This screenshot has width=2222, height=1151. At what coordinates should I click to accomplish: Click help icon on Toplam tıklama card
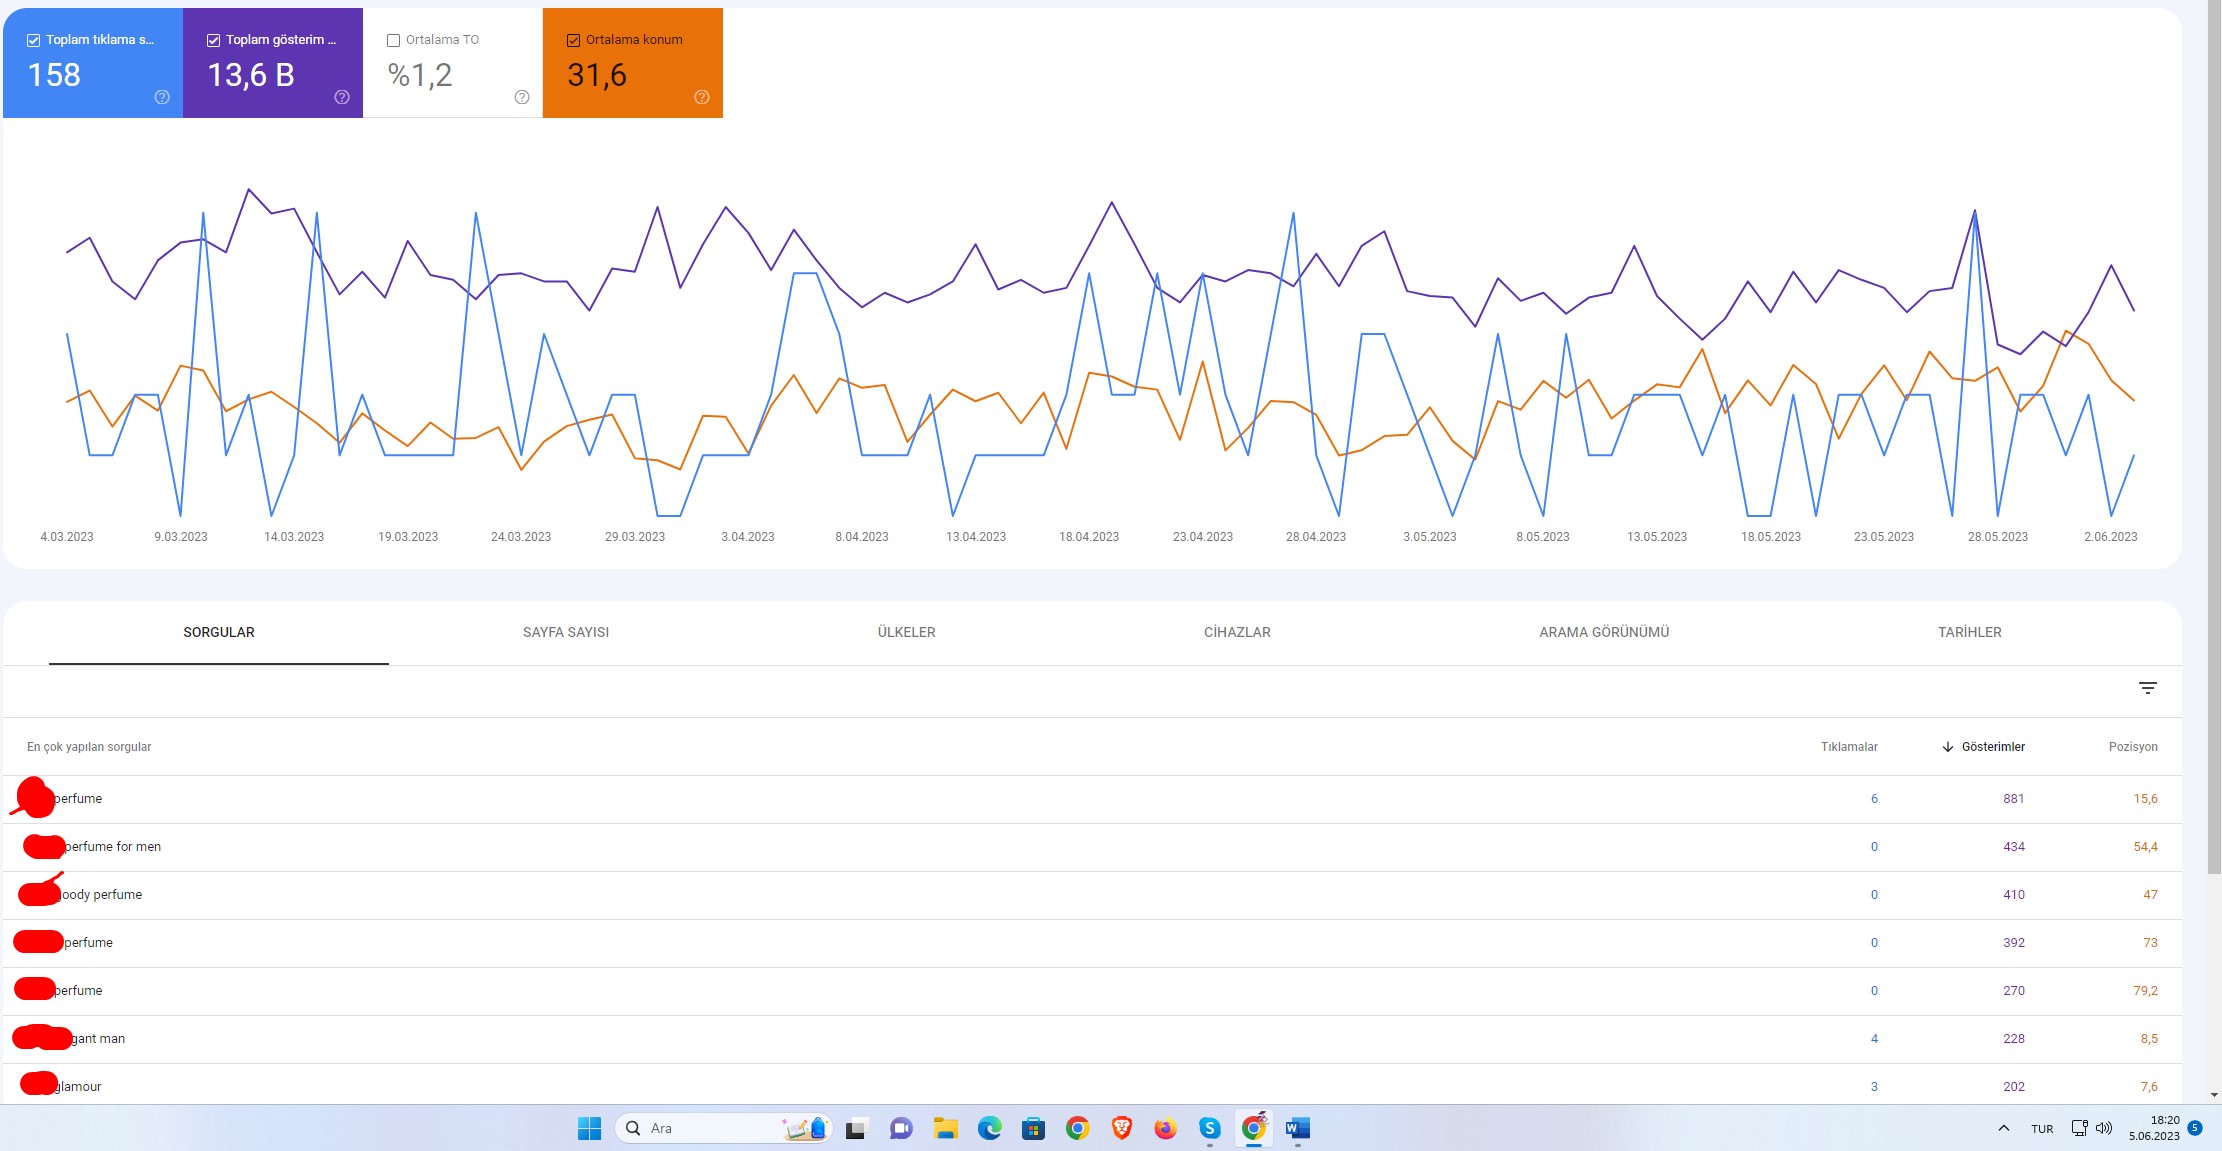[162, 97]
